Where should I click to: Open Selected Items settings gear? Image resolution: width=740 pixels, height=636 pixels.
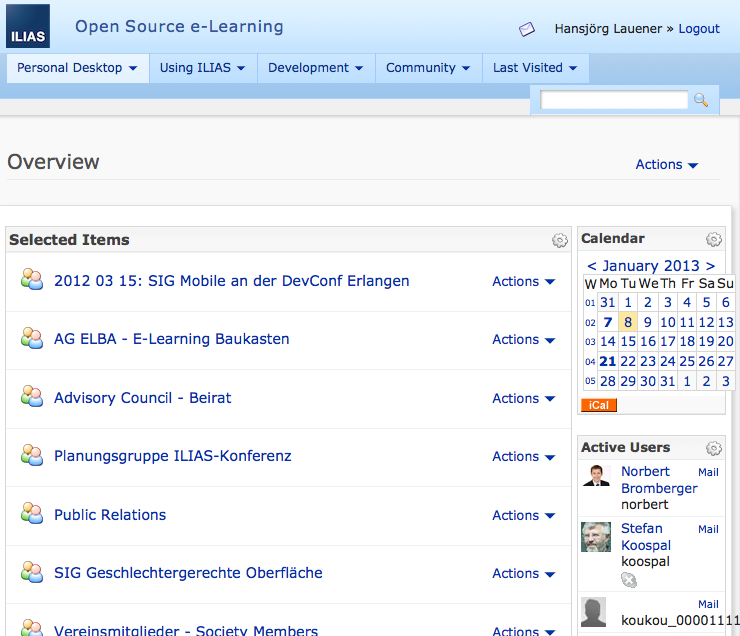point(560,240)
